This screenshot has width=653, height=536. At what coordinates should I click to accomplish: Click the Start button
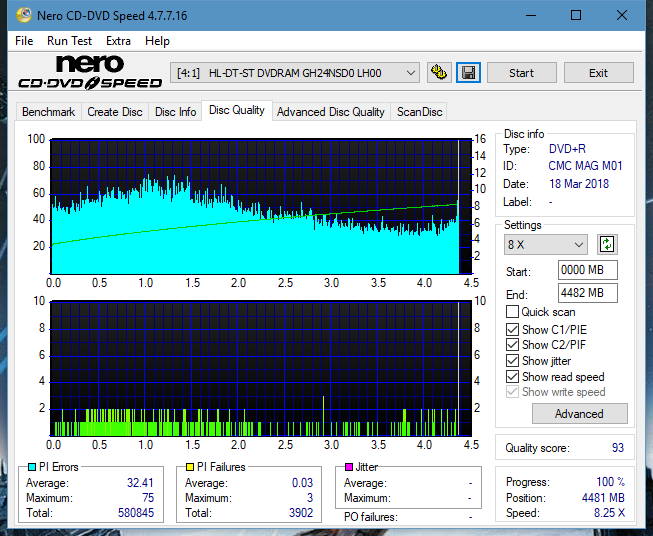coord(521,73)
